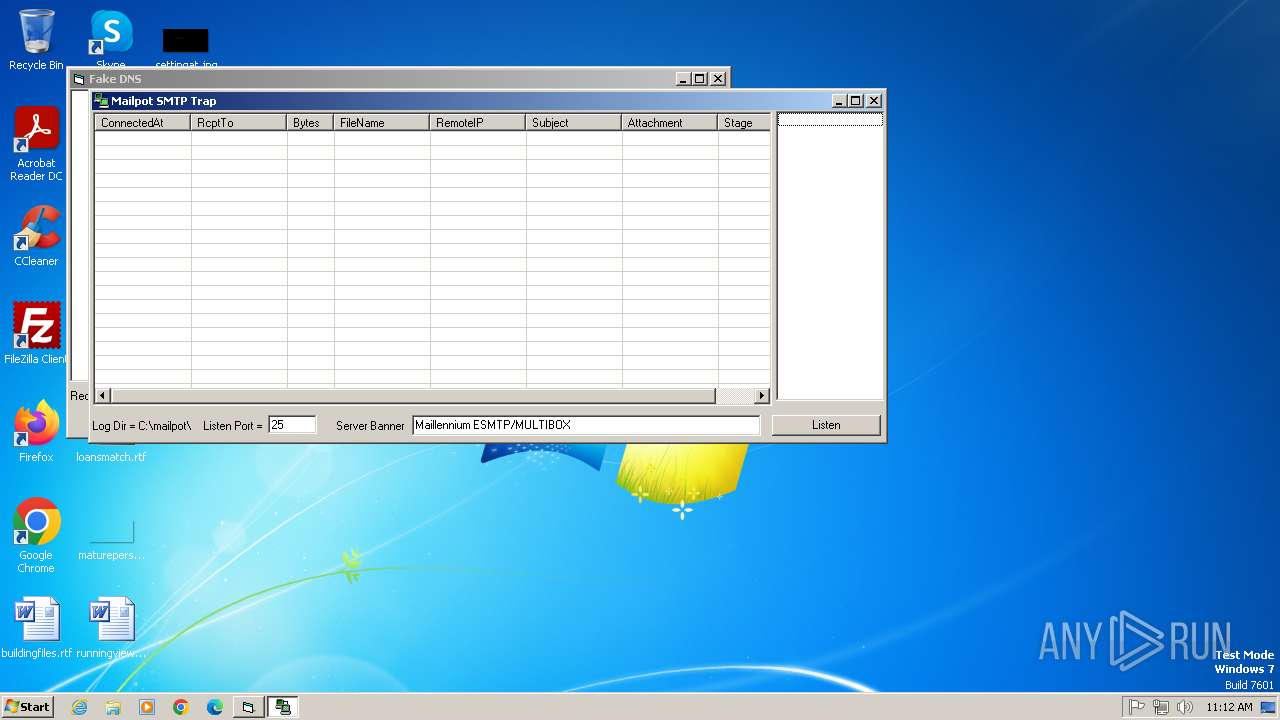Edit the Server Banner text field
This screenshot has height=720, width=1280.
point(586,425)
